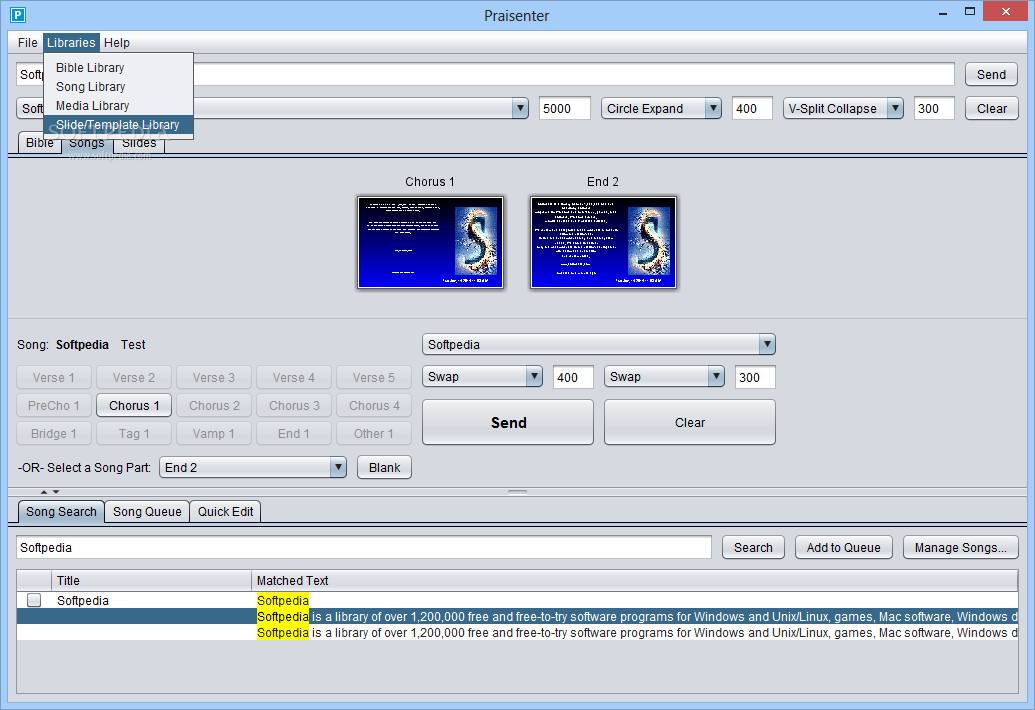Open the File menu
1035x710 pixels.
pyautogui.click(x=28, y=43)
